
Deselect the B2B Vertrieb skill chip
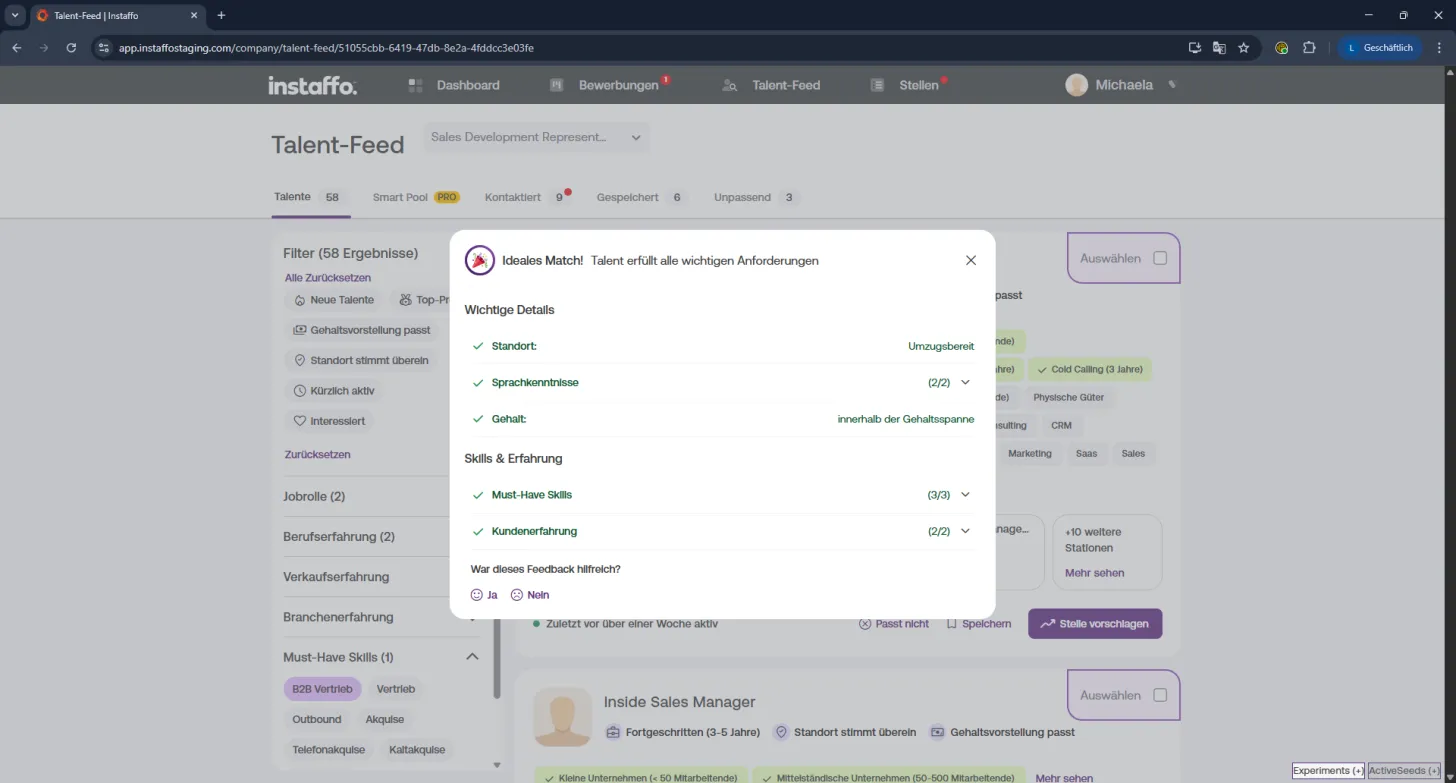[x=322, y=689]
